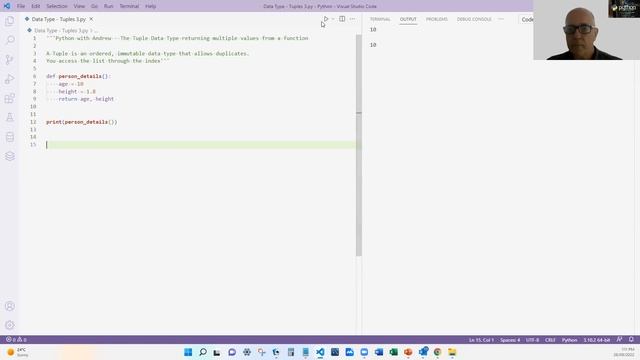
Task: Open the Accounts icon in activity bar
Action: coord(10,306)
